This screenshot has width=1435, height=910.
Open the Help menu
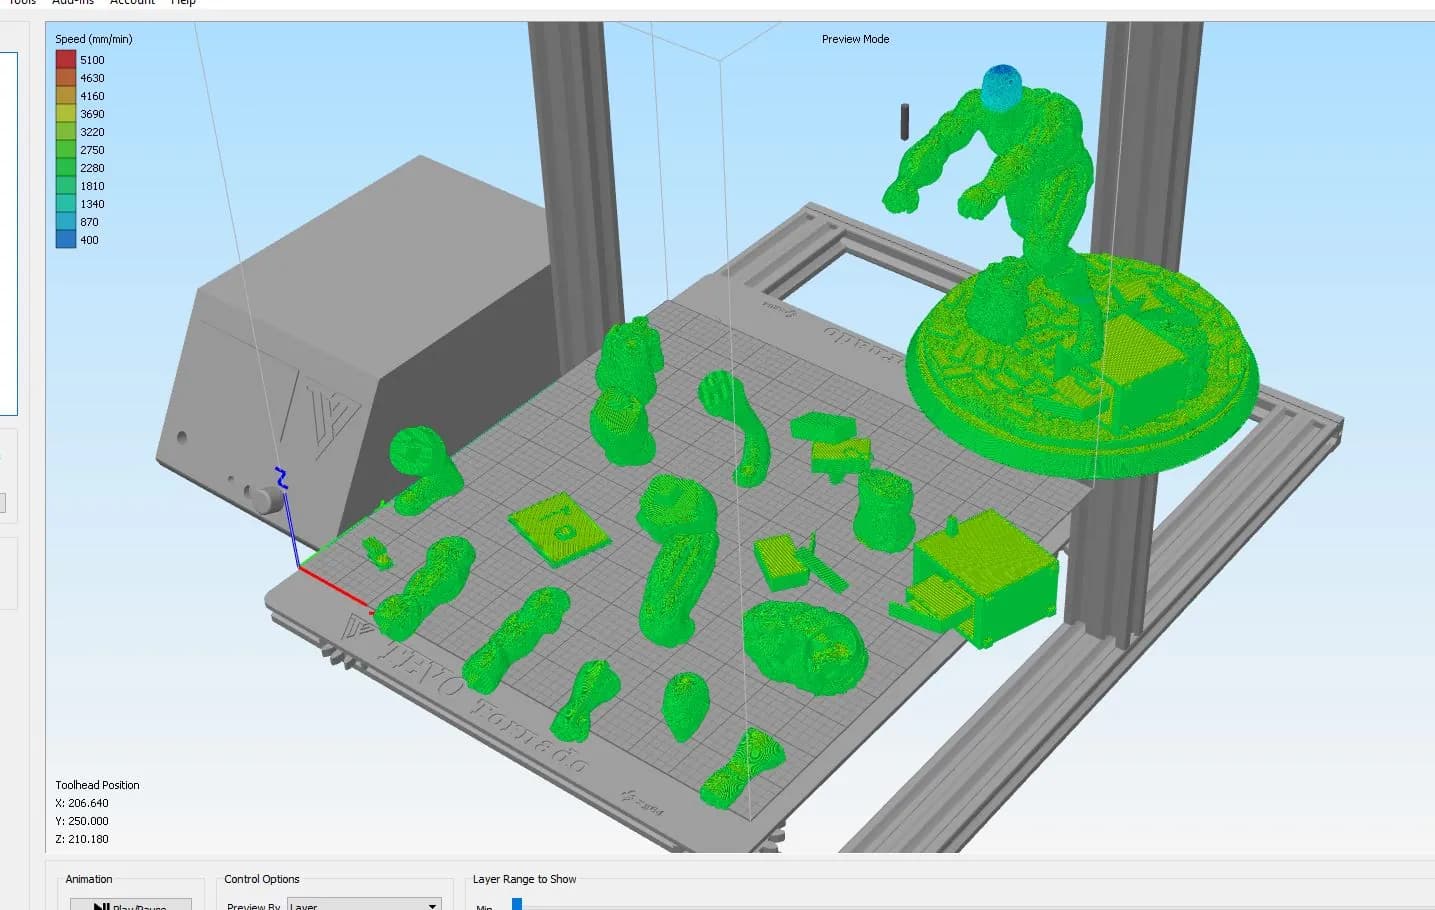183,2
